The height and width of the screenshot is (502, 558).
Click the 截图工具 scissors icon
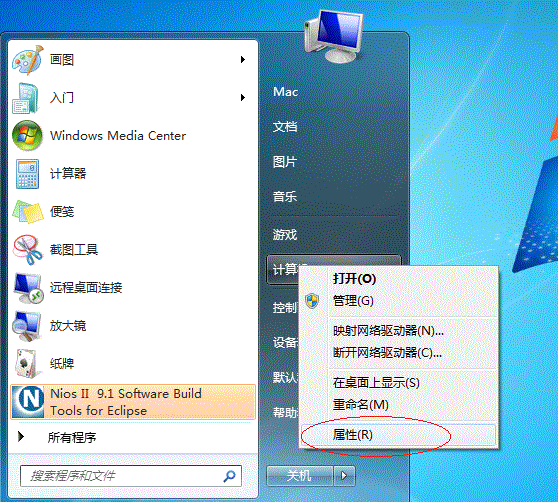27,249
